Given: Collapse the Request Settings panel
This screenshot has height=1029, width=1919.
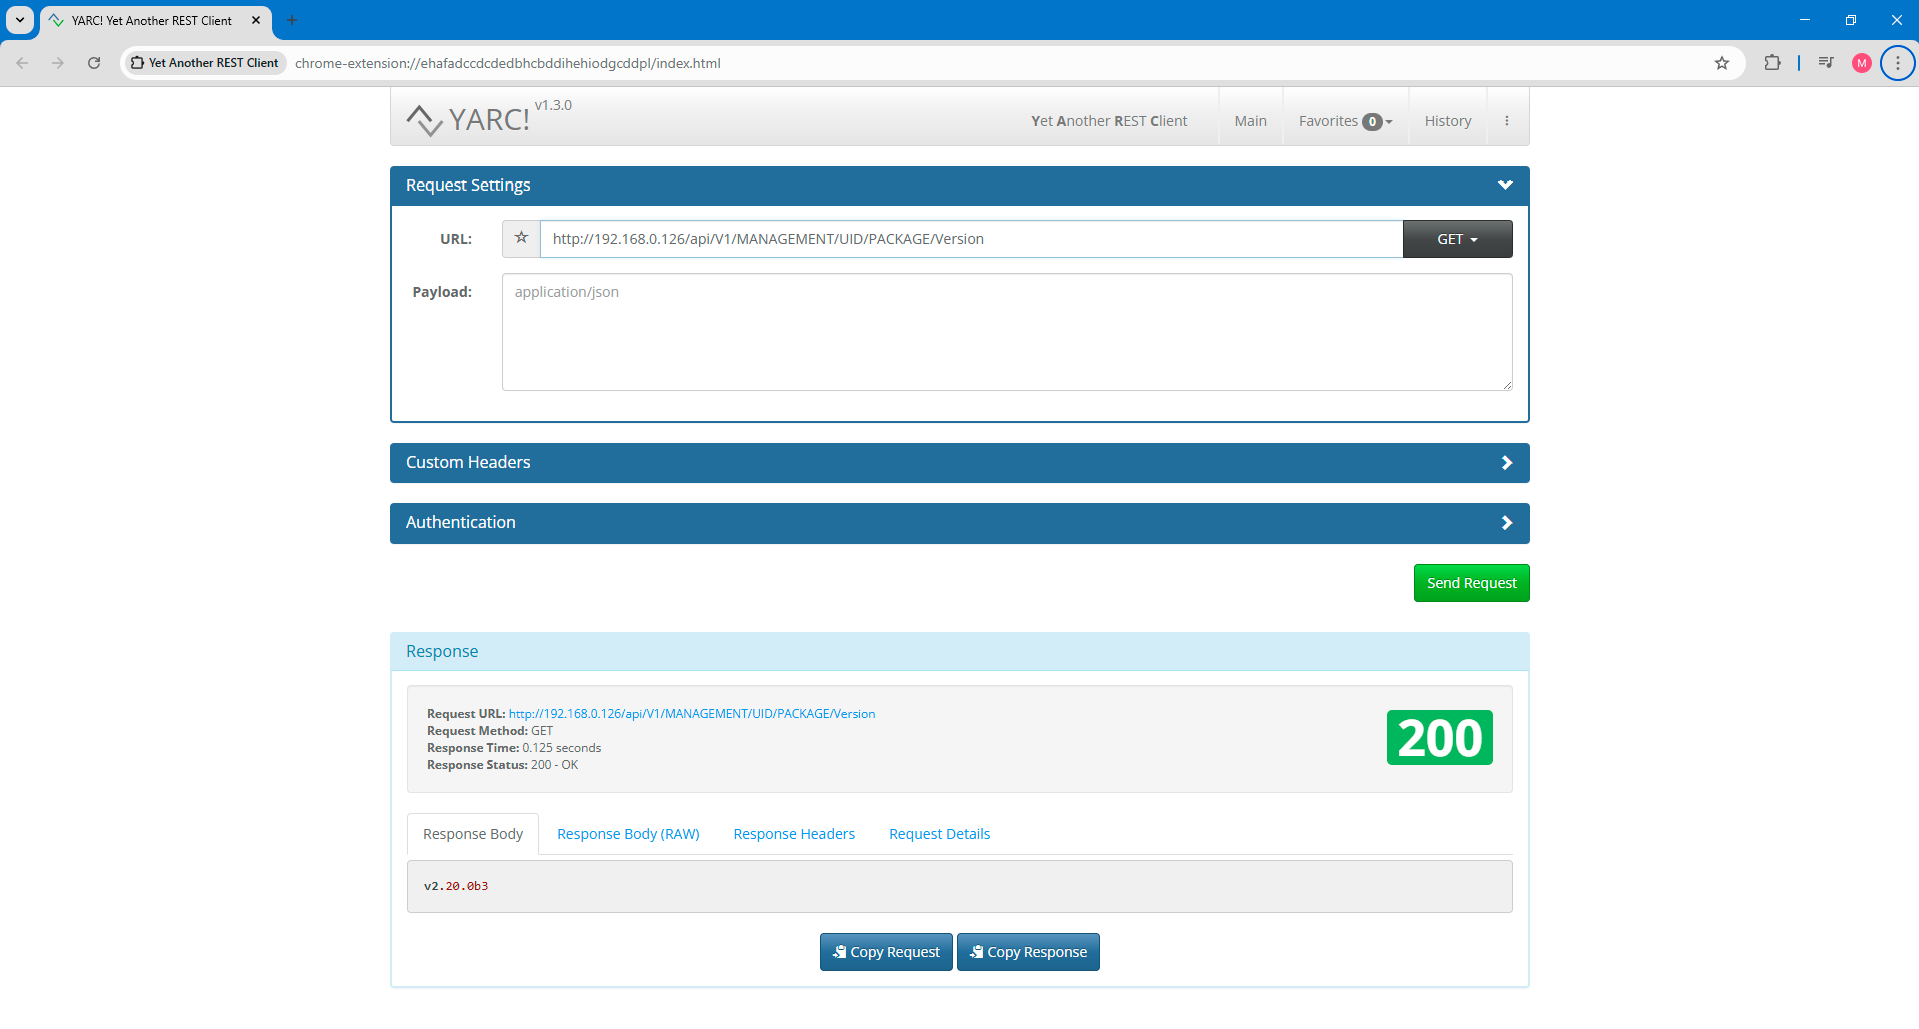Looking at the screenshot, I should tap(1504, 185).
